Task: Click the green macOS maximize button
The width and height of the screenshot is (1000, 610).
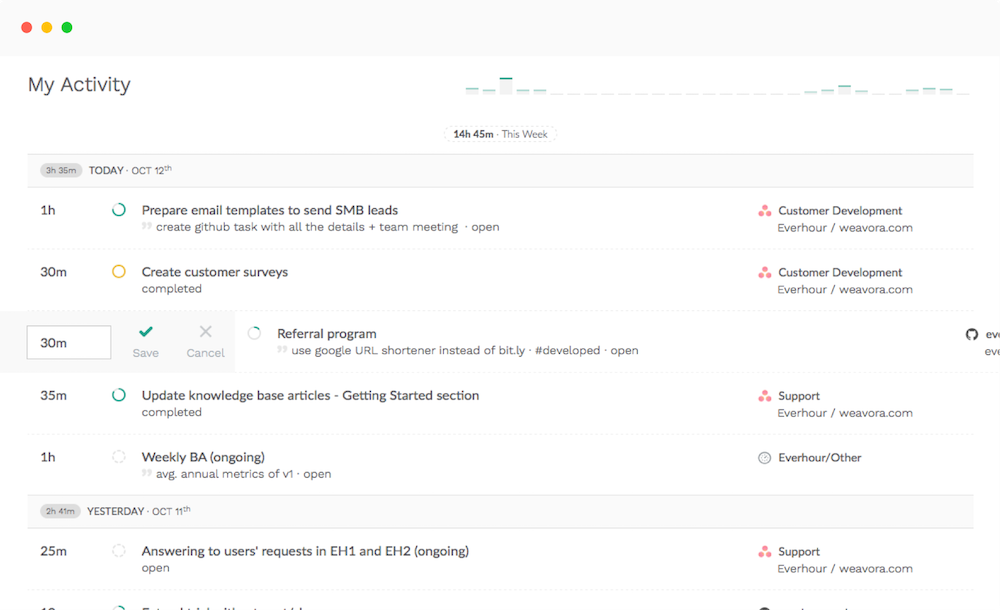Action: coord(67,27)
